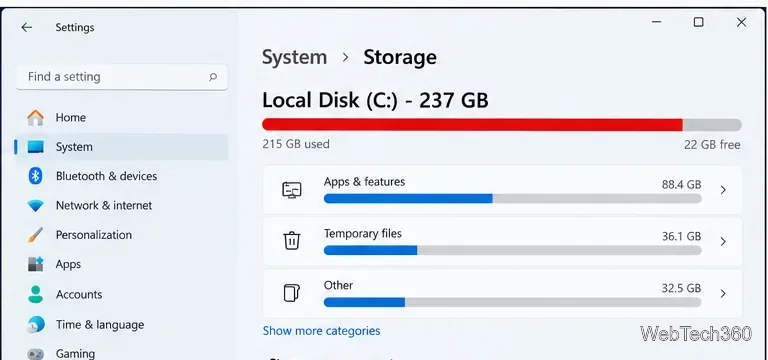The height and width of the screenshot is (360, 768).
Task: Open Bluetooth & devices settings
Action: point(122,176)
